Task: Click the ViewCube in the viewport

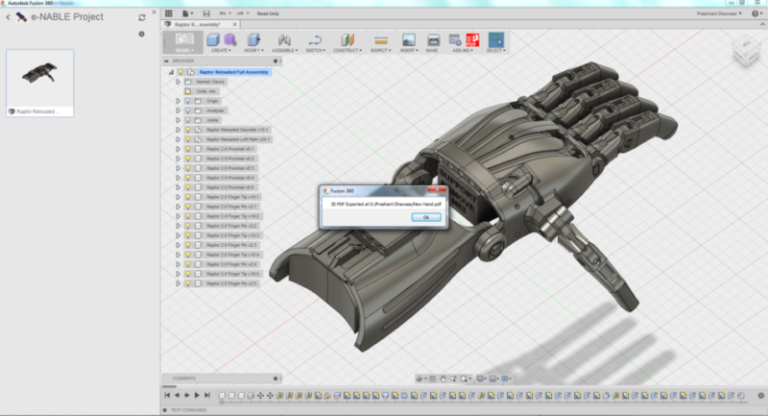Action: tap(745, 53)
